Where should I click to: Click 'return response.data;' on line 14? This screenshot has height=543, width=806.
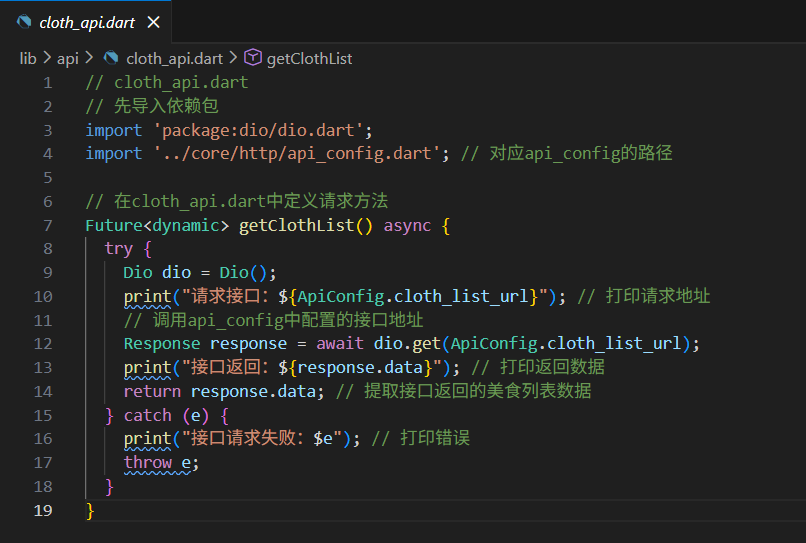click(224, 391)
